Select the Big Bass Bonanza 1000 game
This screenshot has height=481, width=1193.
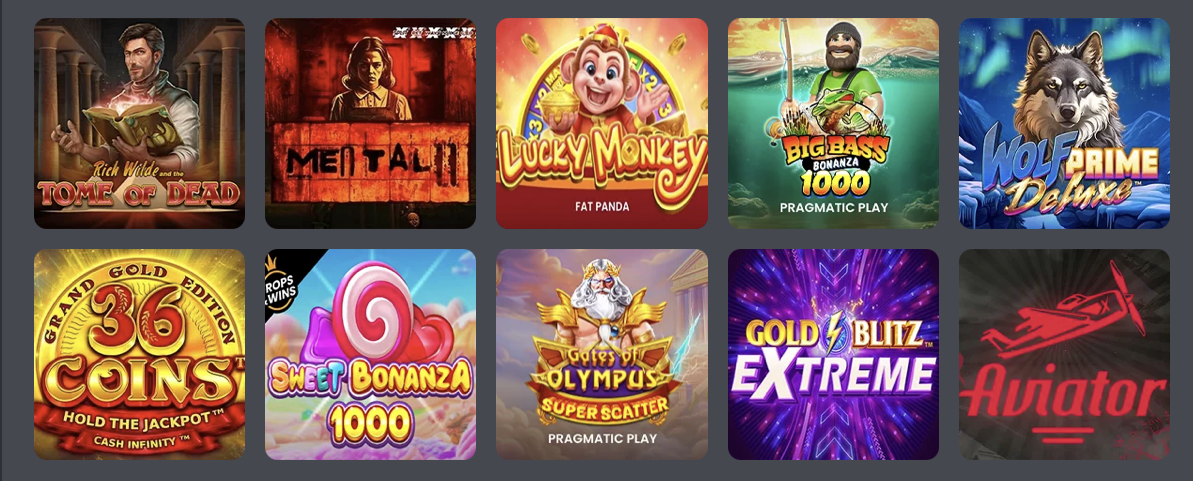(833, 123)
